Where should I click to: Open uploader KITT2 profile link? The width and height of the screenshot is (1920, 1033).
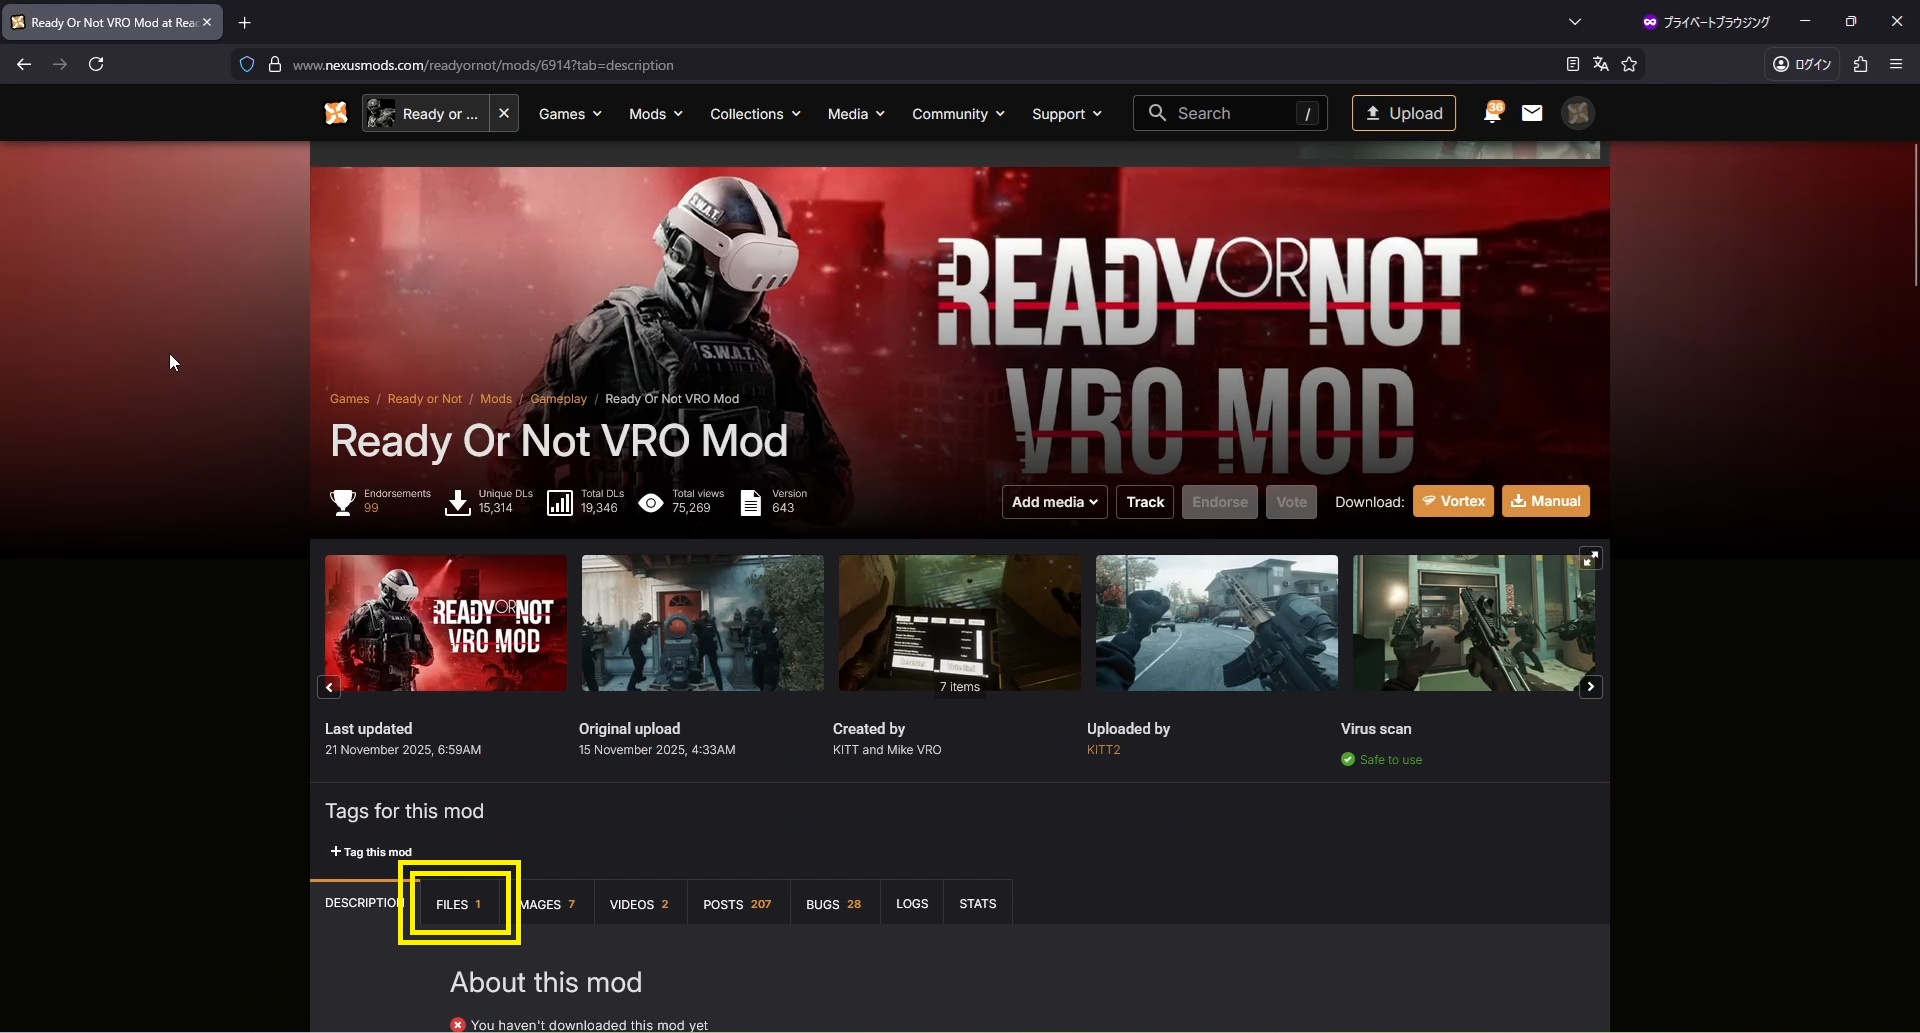1103,750
